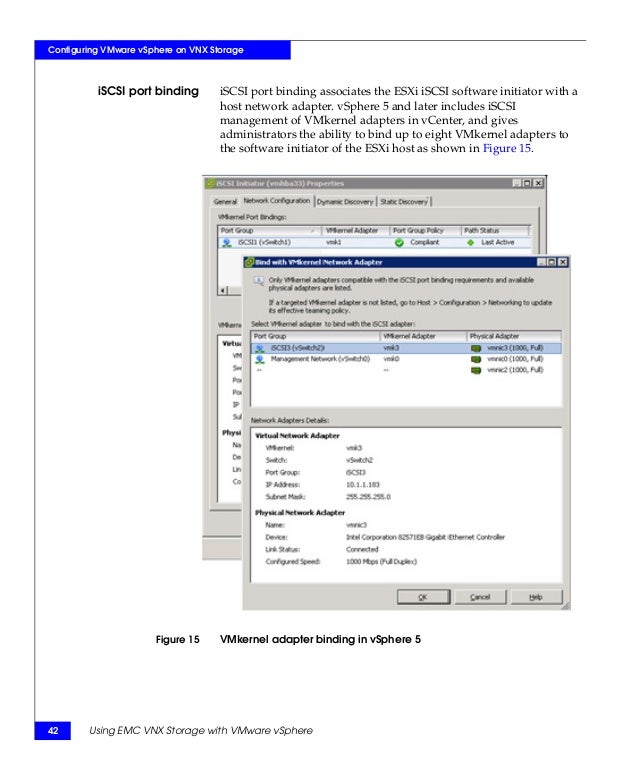Screen dimensions: 638x766
Task: Click the vmnic3 physical adapter NIC icon
Action: pyautogui.click(x=476, y=348)
